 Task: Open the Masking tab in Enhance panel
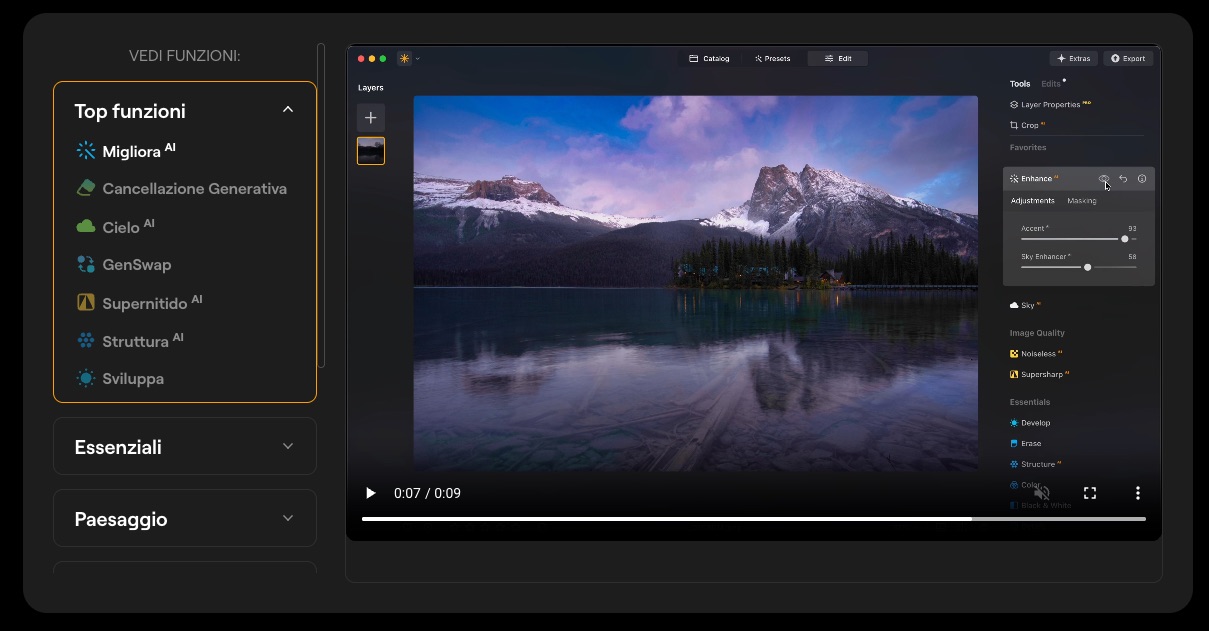point(1081,200)
